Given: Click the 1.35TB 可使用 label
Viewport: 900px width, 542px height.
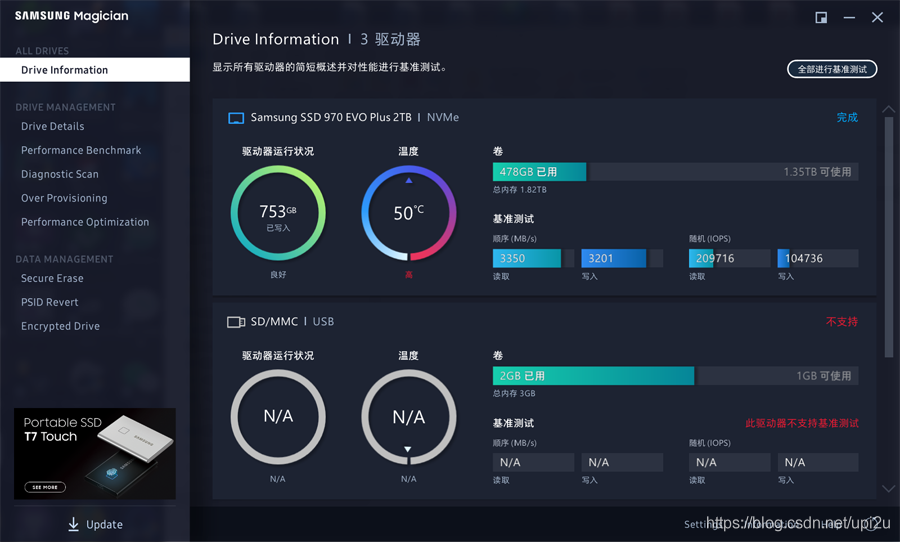Looking at the screenshot, I should 817,172.
